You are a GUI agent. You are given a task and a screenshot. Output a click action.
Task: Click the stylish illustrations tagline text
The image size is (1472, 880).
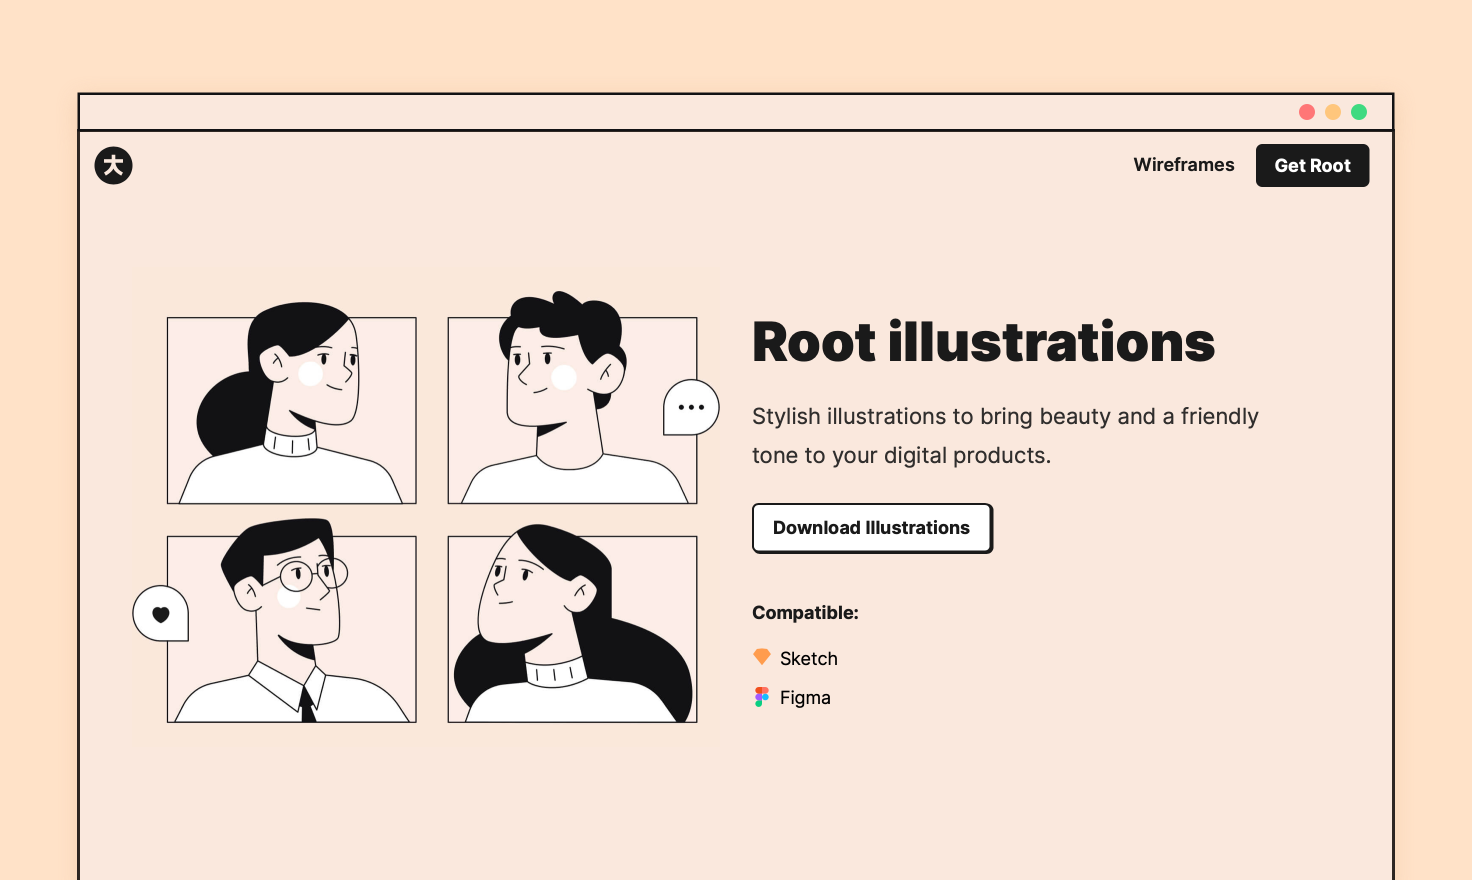tap(1005, 435)
